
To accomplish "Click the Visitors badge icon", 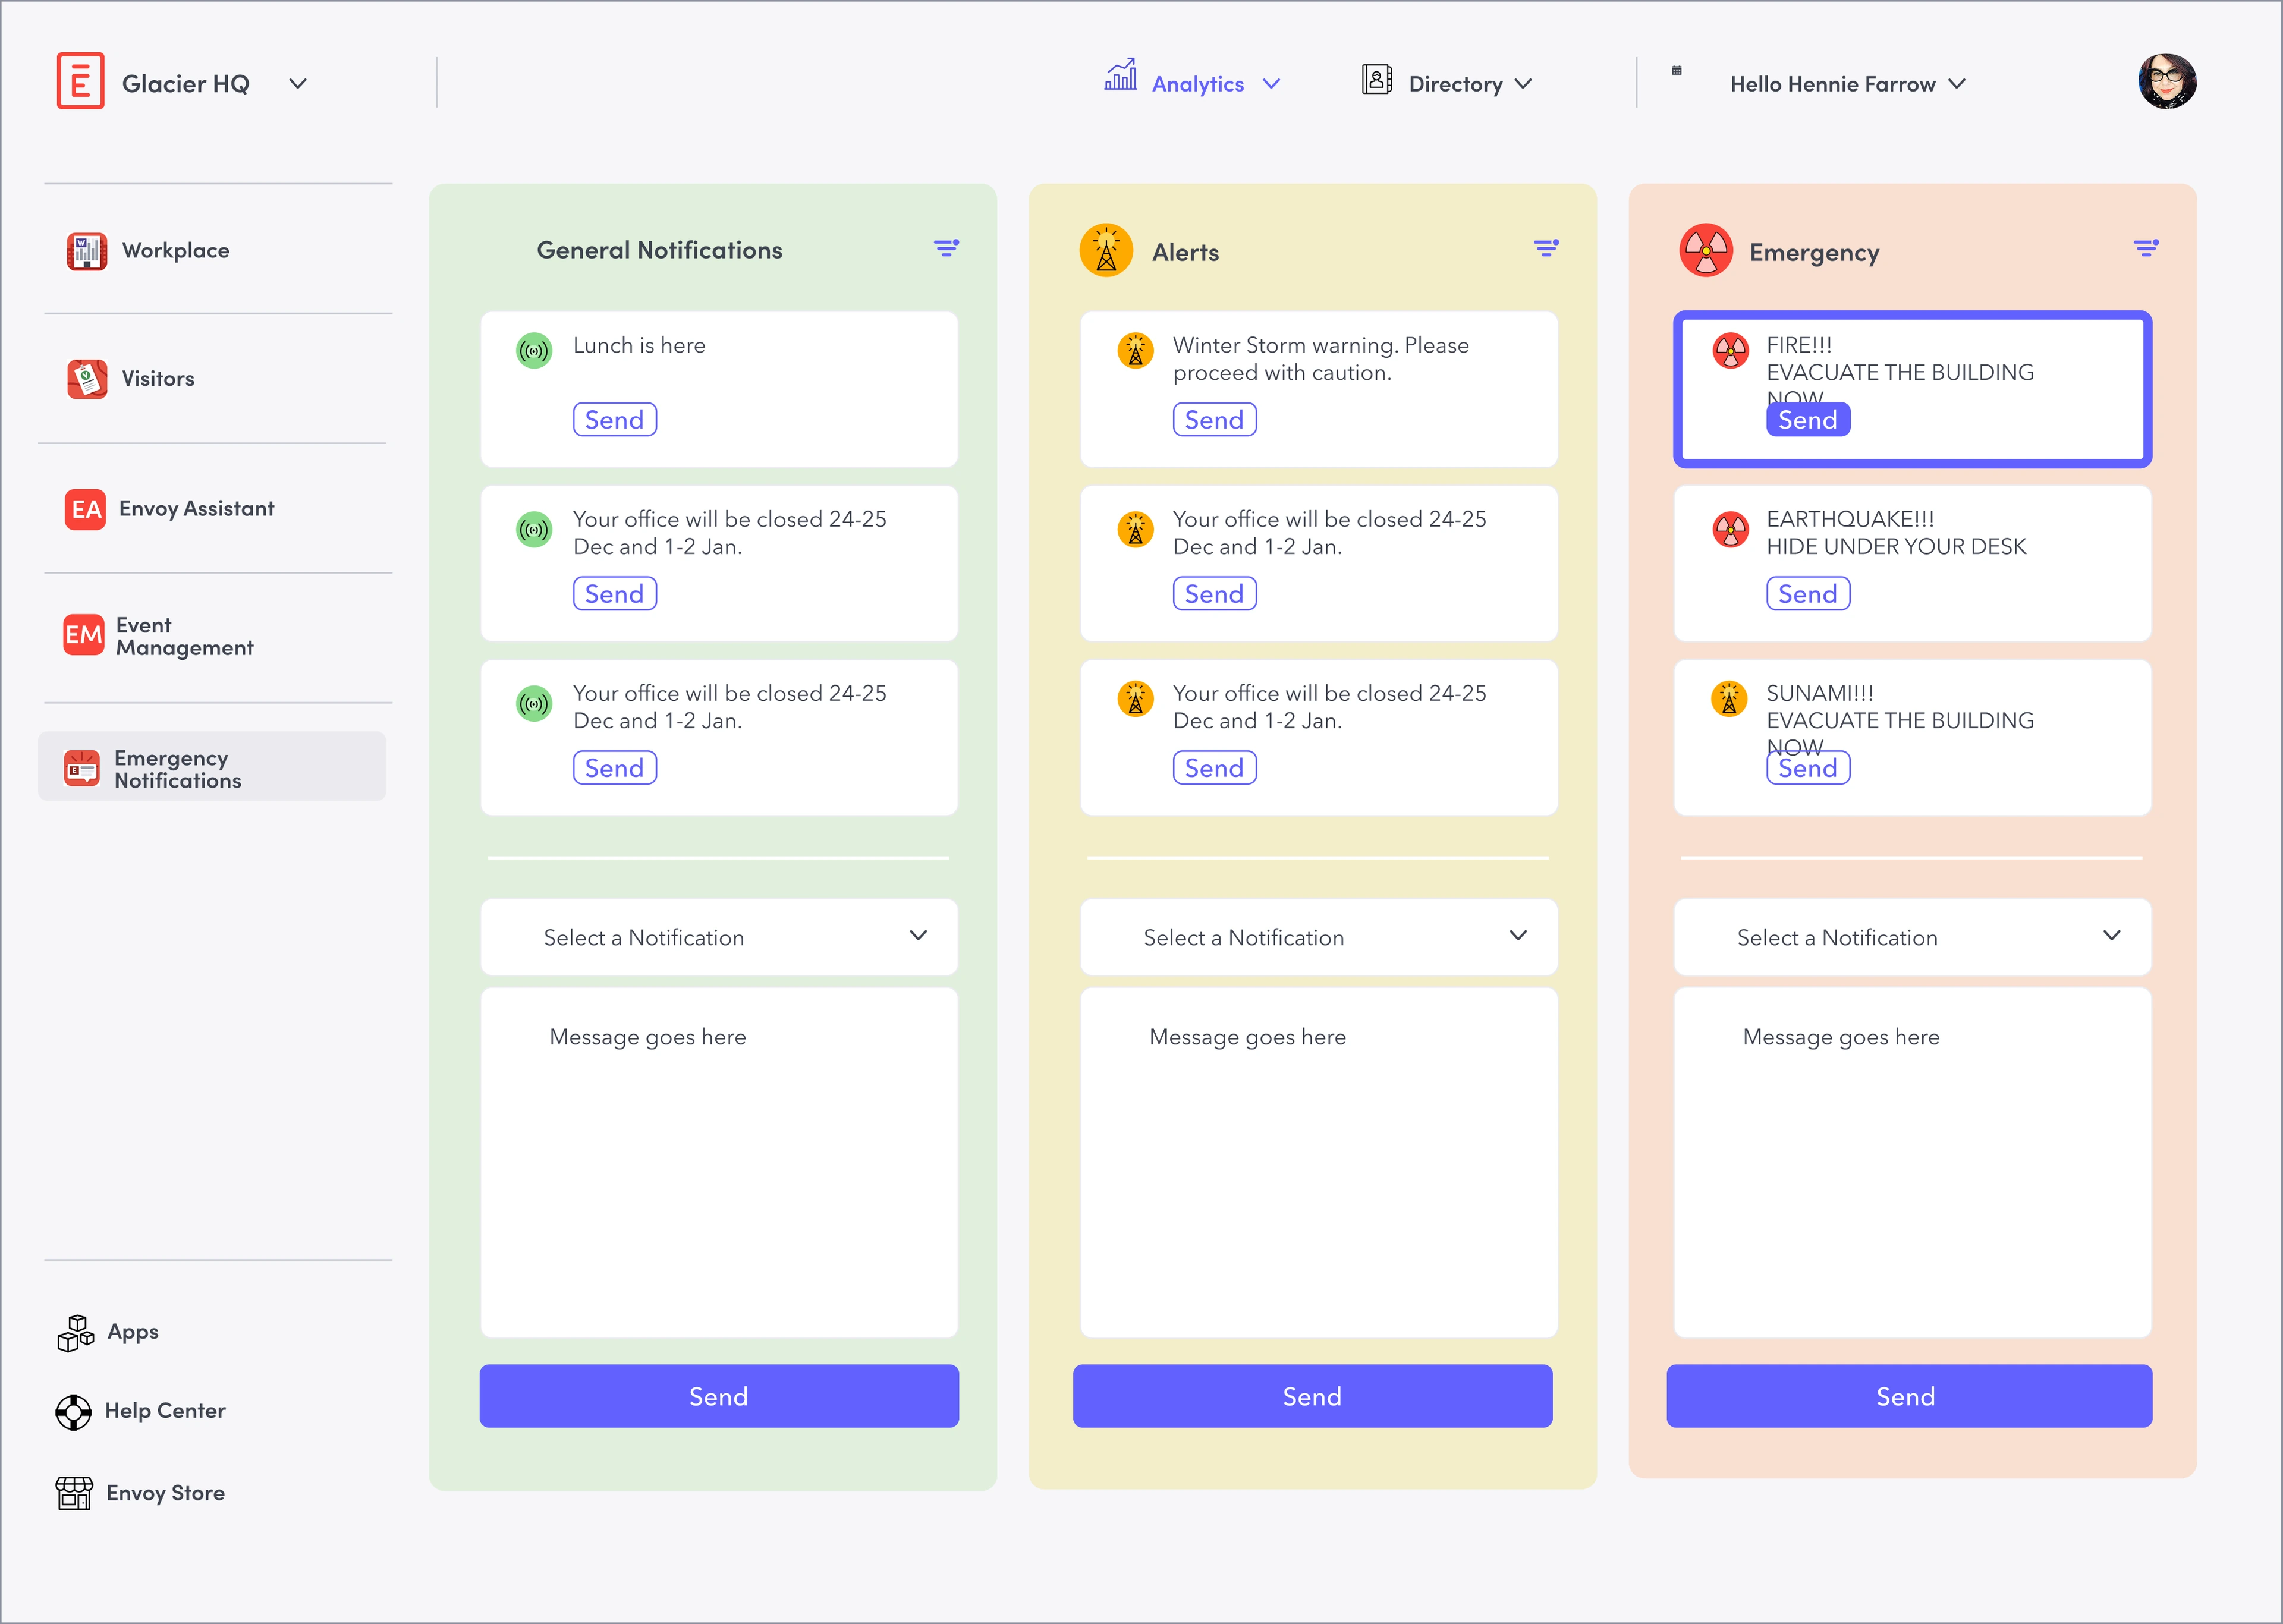I will pyautogui.click(x=87, y=379).
